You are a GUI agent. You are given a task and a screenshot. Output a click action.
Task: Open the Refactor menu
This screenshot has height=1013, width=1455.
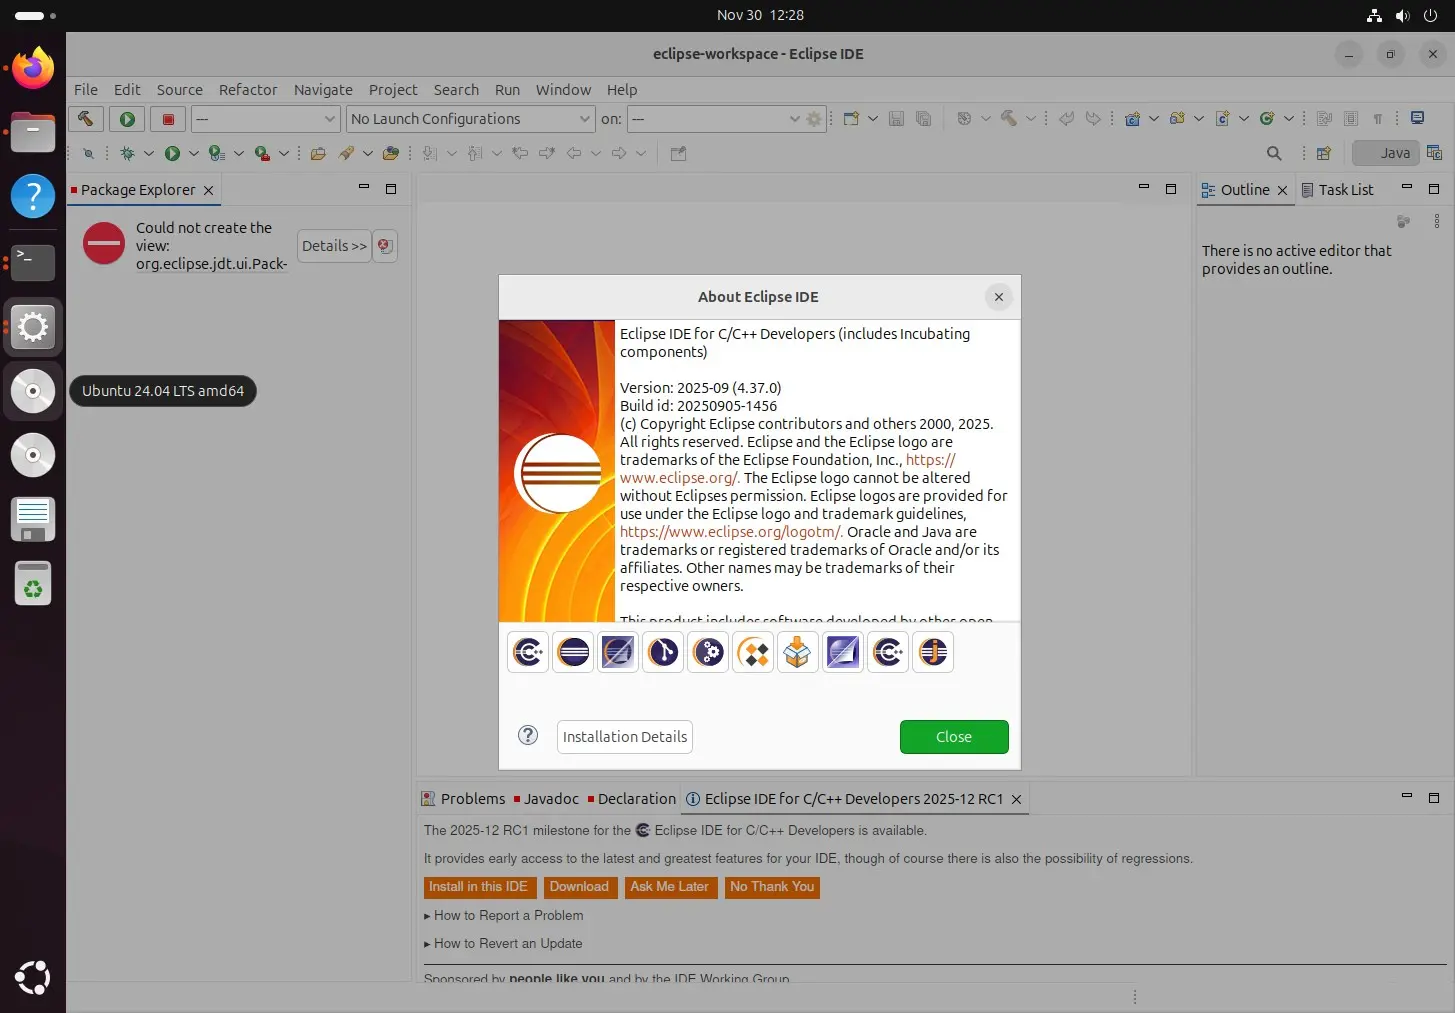click(248, 89)
